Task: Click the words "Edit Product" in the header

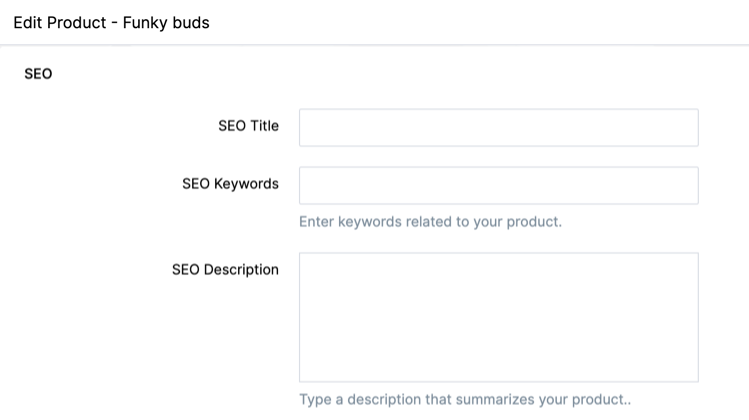Action: 59,22
